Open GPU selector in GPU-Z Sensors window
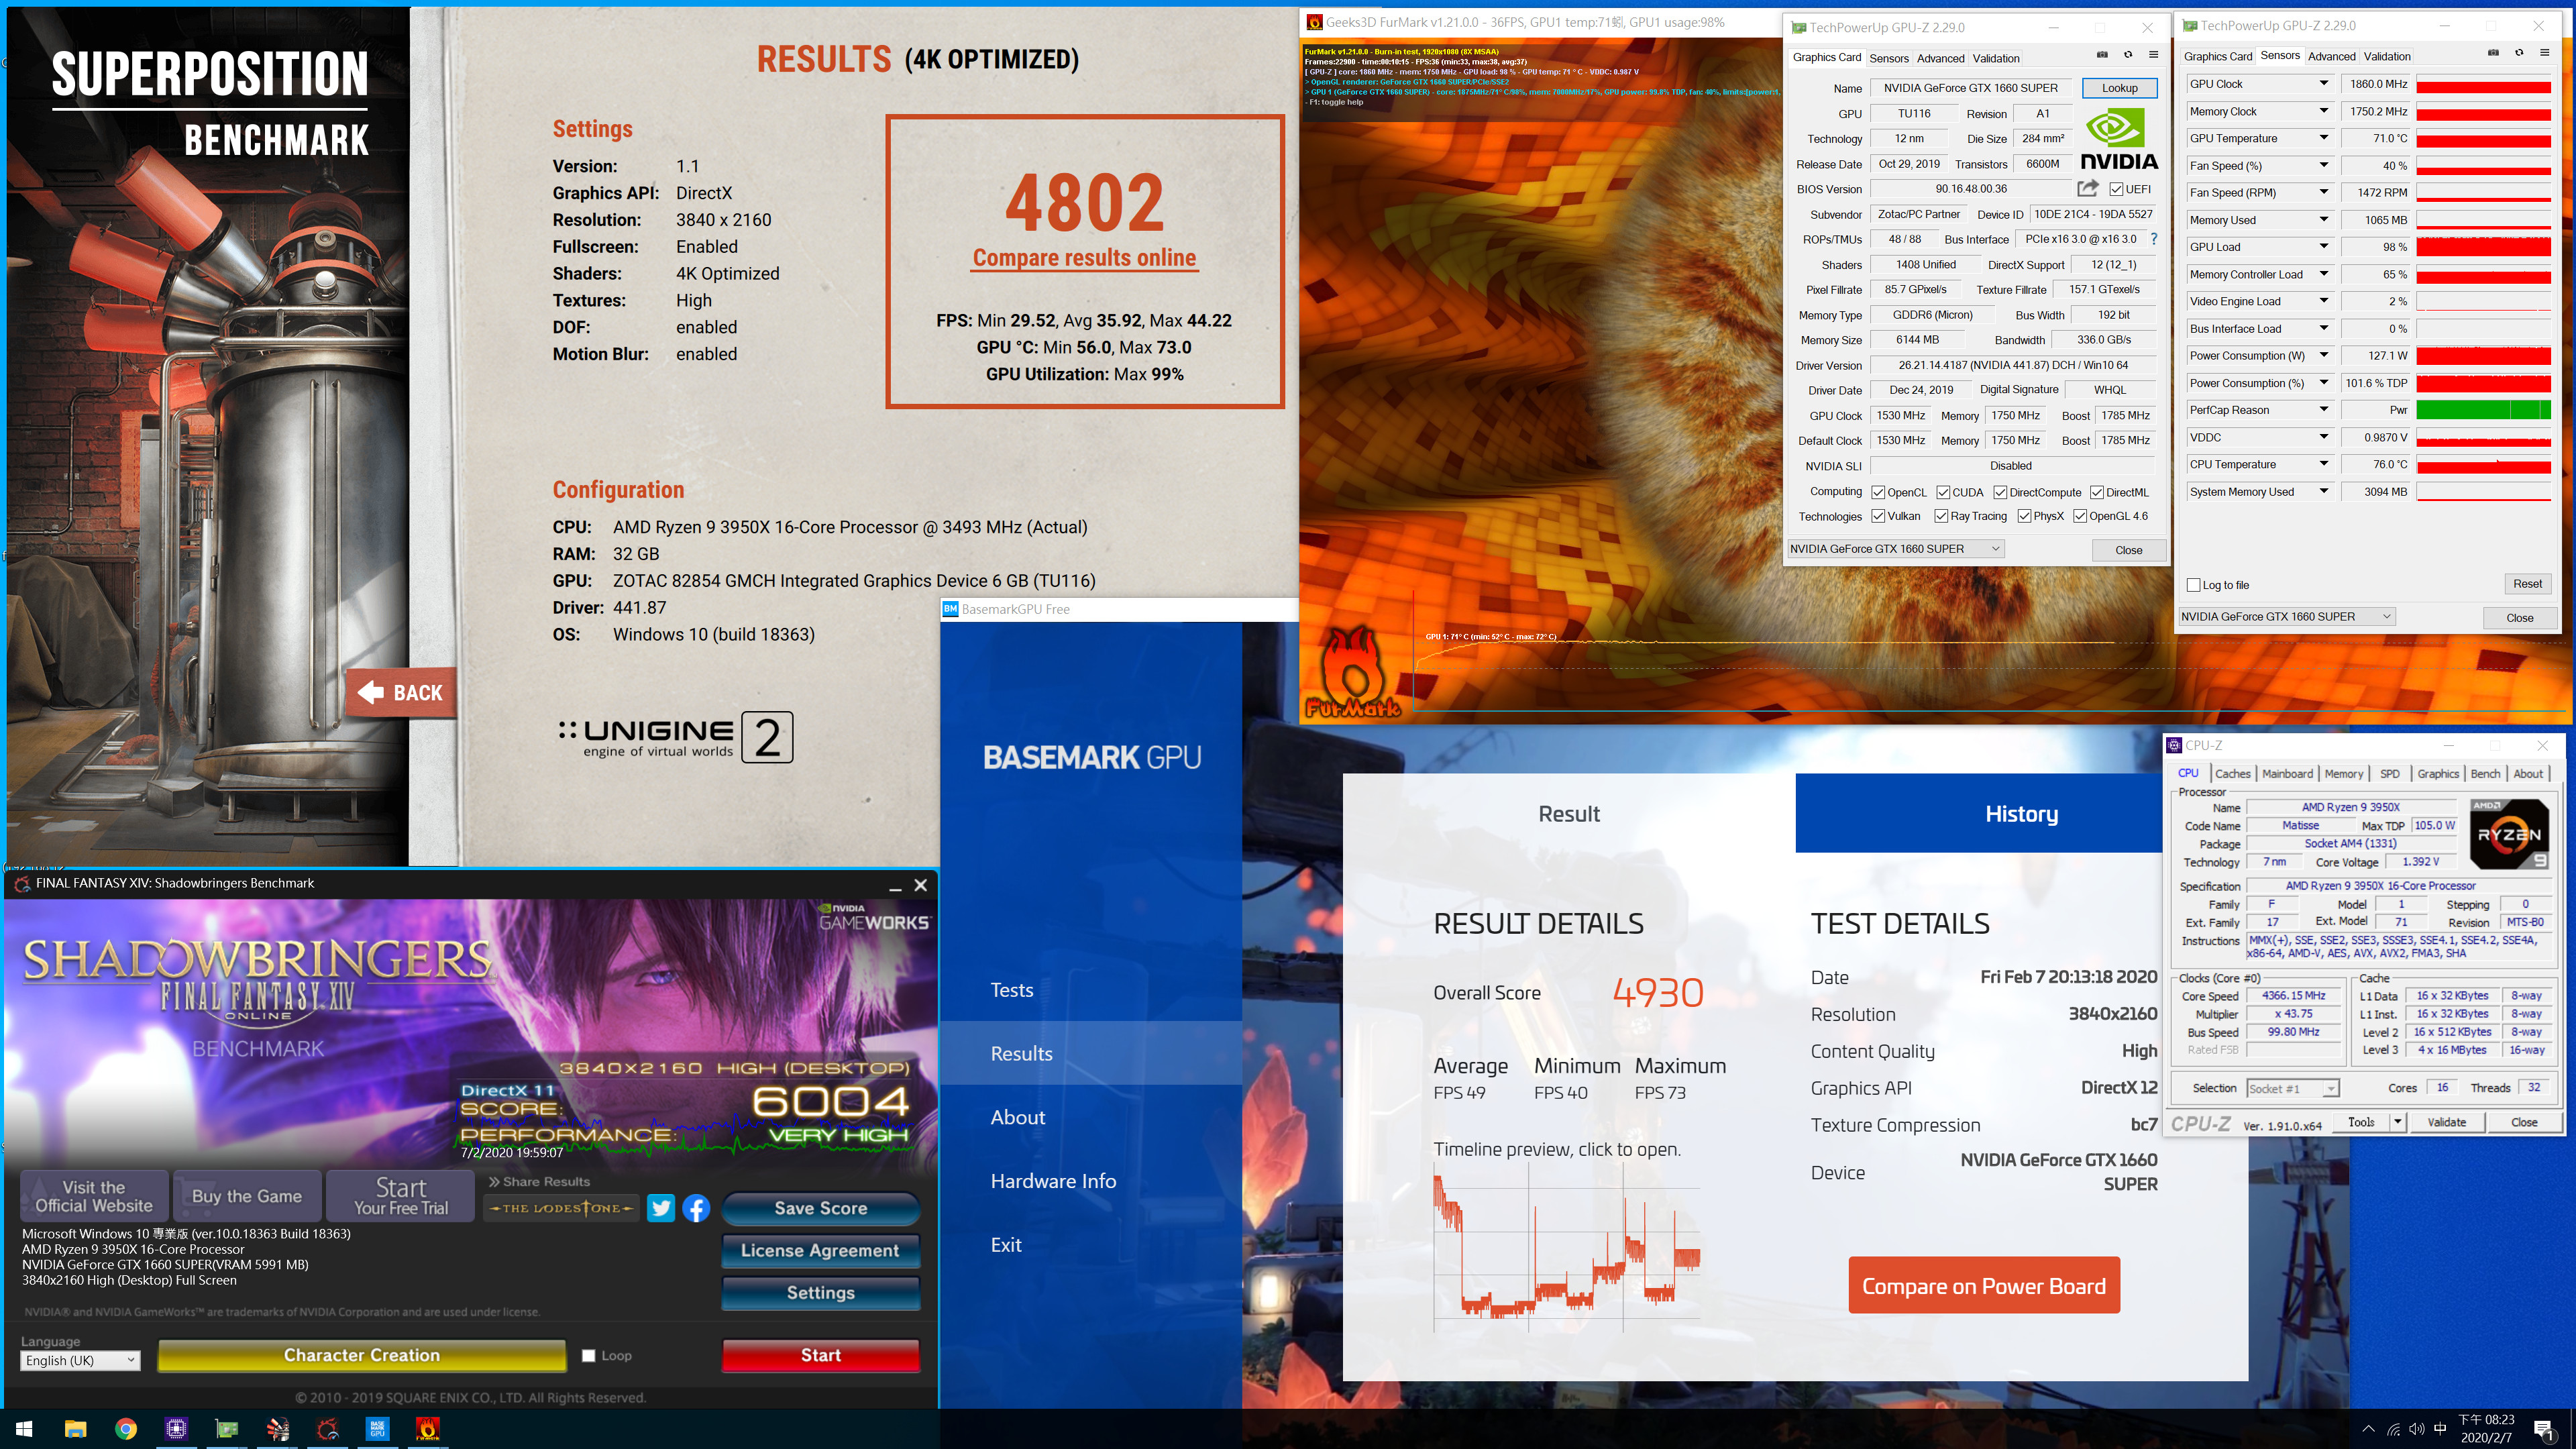Viewport: 2576px width, 1449px height. (x=2286, y=616)
